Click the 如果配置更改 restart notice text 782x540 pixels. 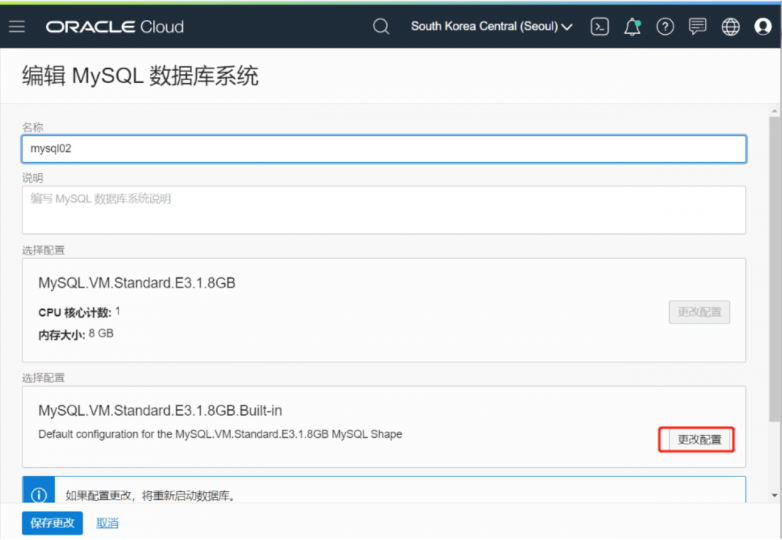[x=150, y=496]
